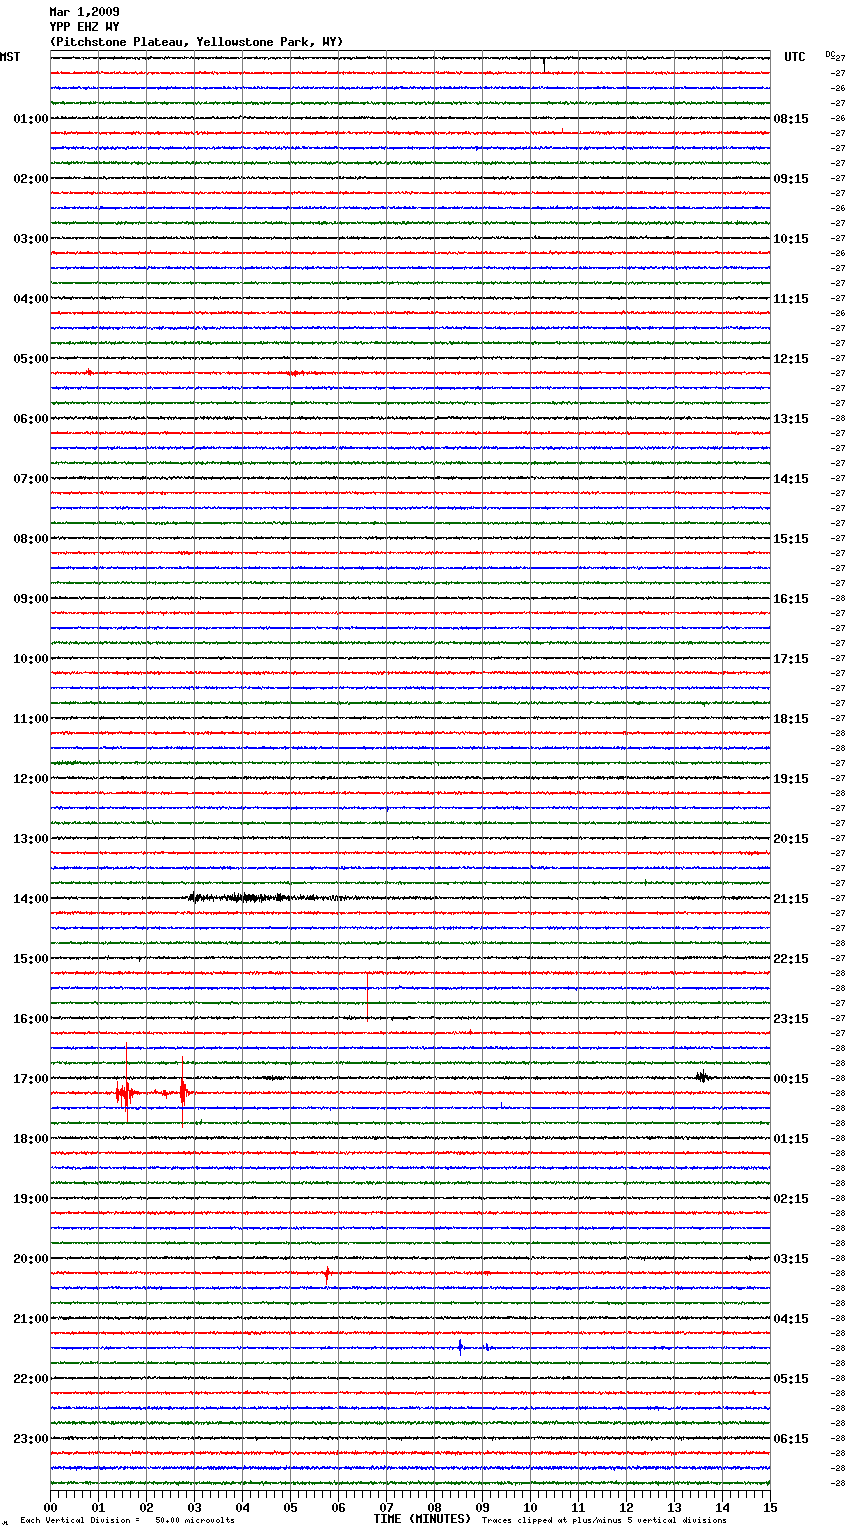
Task: Select the 21:00 MST hour label
Action: click(x=31, y=1319)
